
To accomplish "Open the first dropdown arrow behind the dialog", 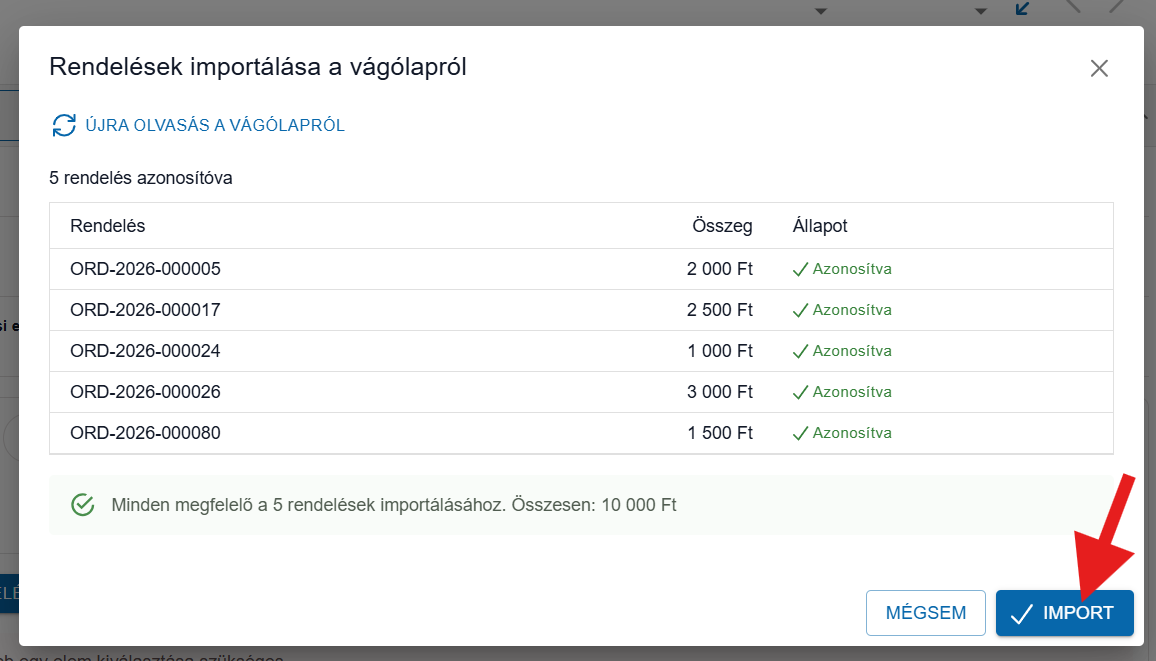I will click(x=821, y=11).
